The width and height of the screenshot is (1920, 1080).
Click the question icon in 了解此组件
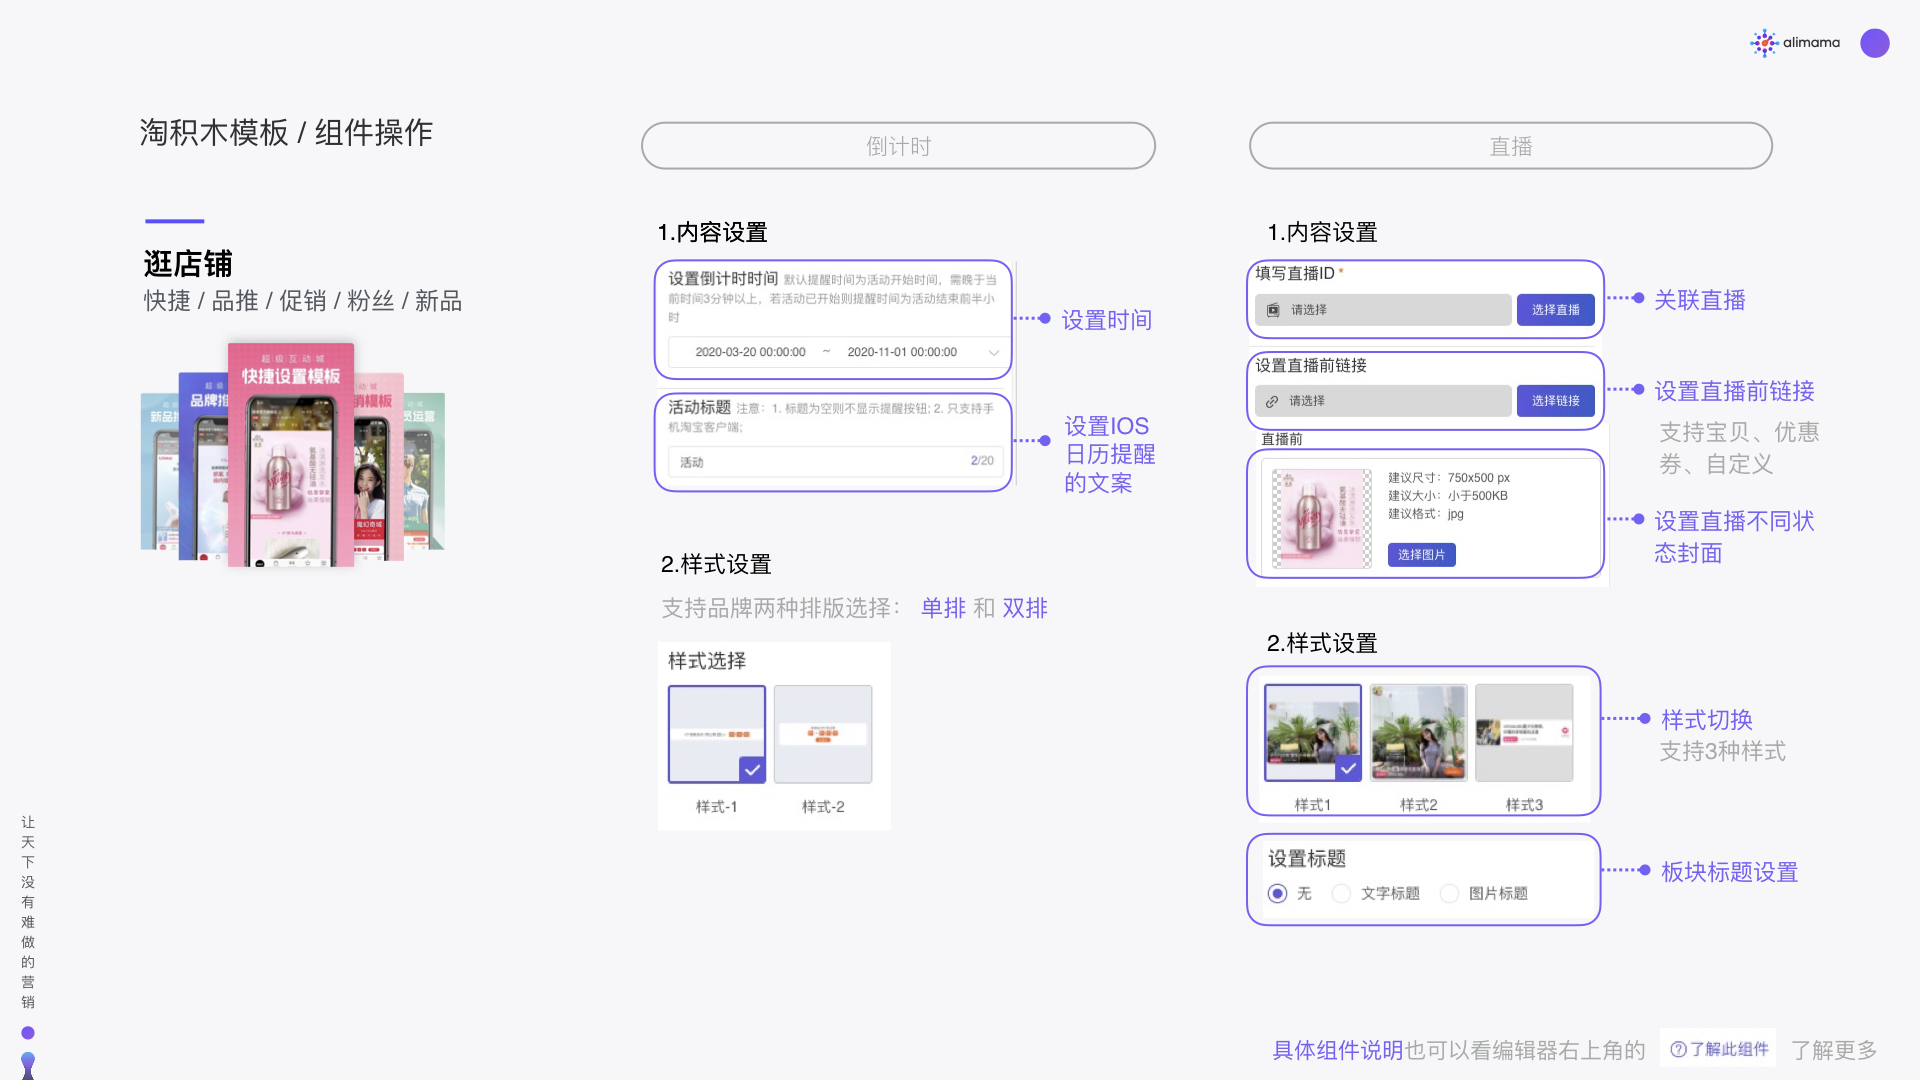click(x=1678, y=1049)
